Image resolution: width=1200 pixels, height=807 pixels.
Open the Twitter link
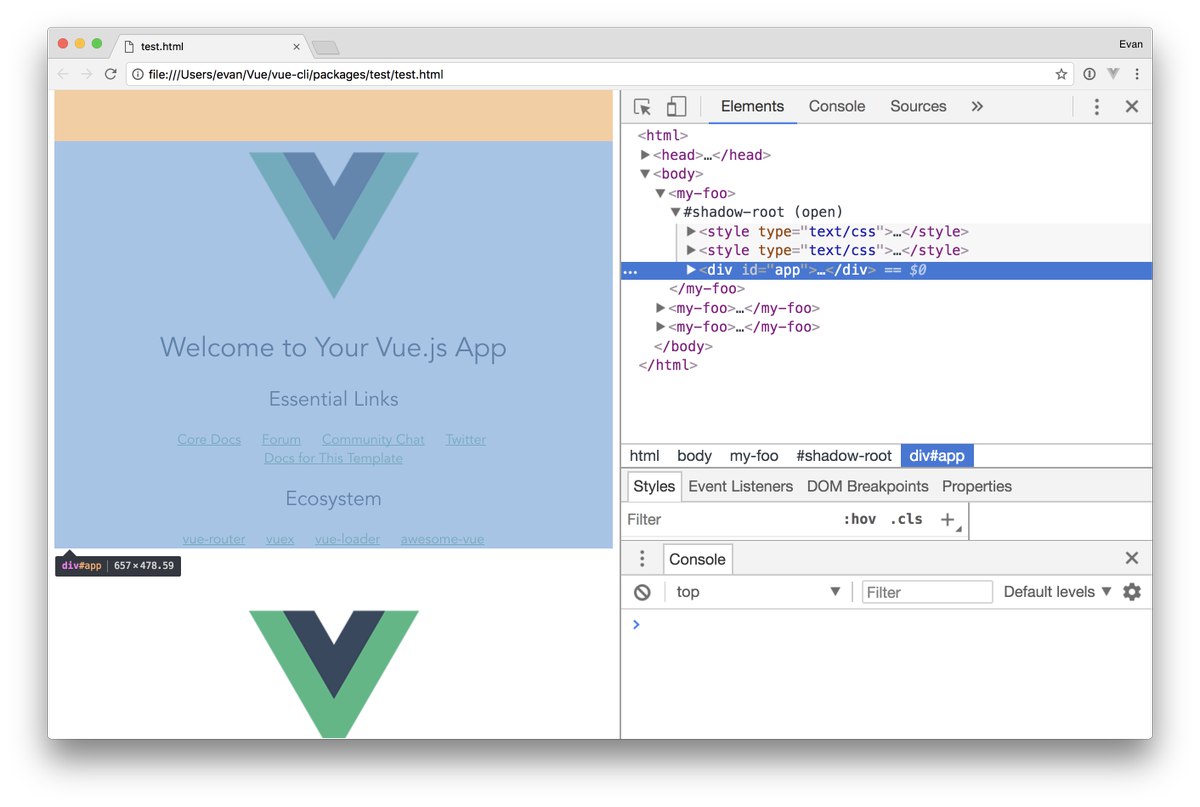click(x=466, y=439)
